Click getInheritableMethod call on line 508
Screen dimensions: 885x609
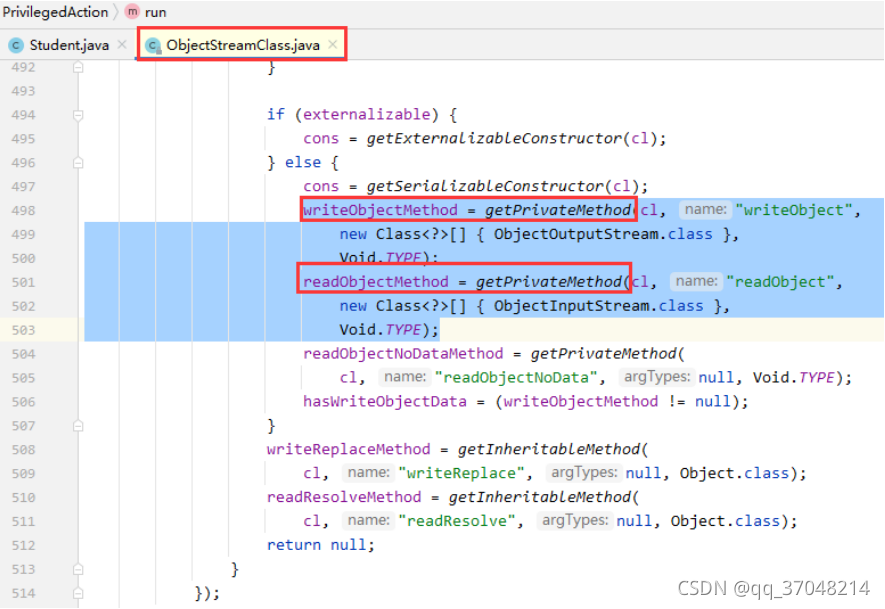click(x=549, y=449)
